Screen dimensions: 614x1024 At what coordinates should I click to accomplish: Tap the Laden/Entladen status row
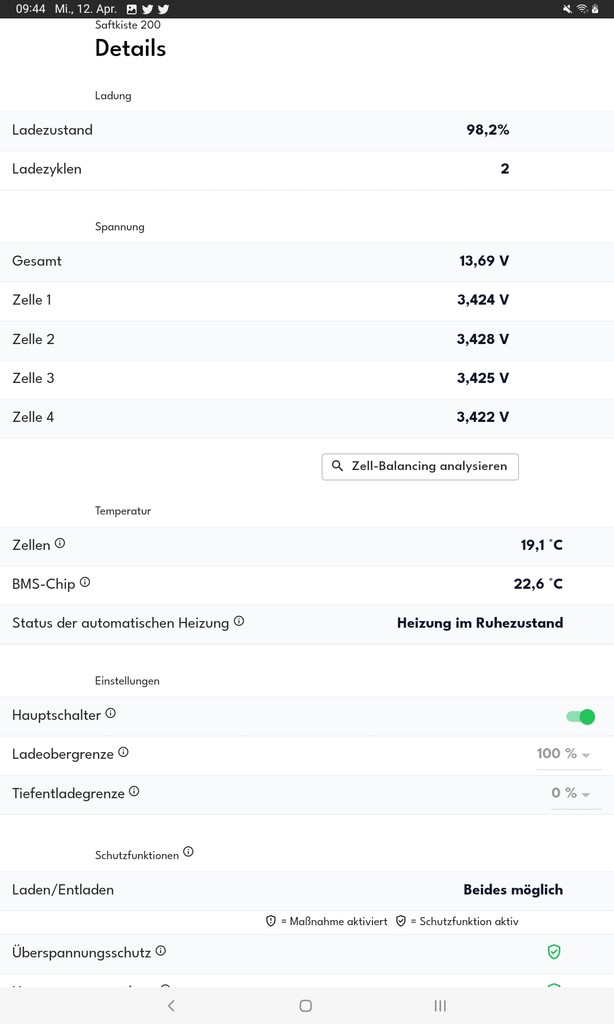pos(307,890)
